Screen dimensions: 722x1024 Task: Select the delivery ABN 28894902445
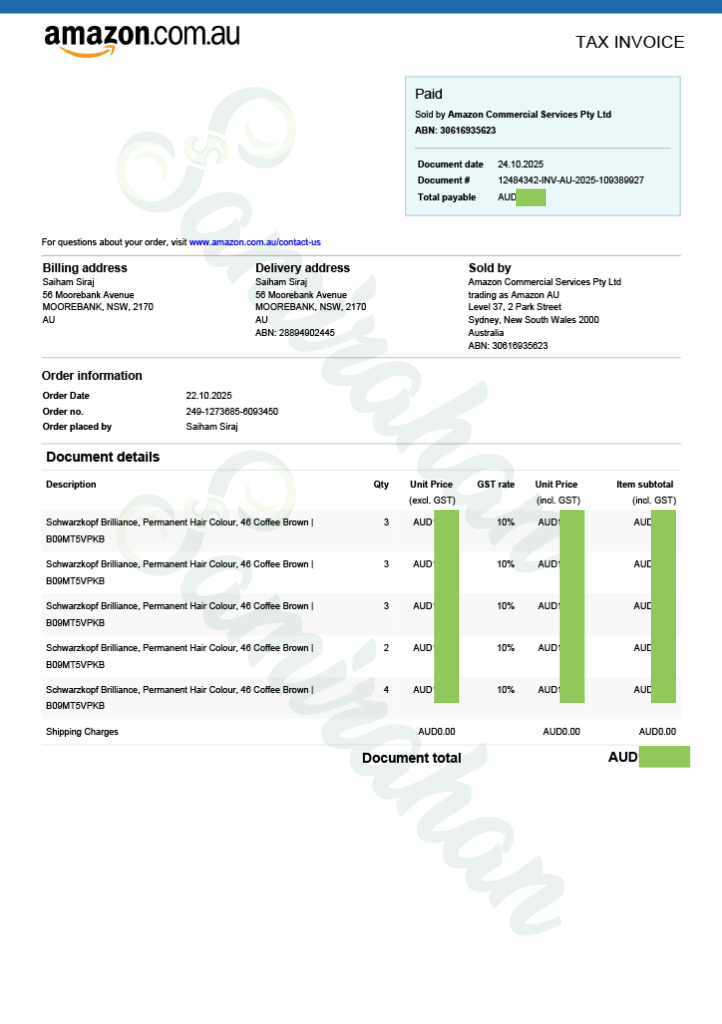click(x=309, y=333)
